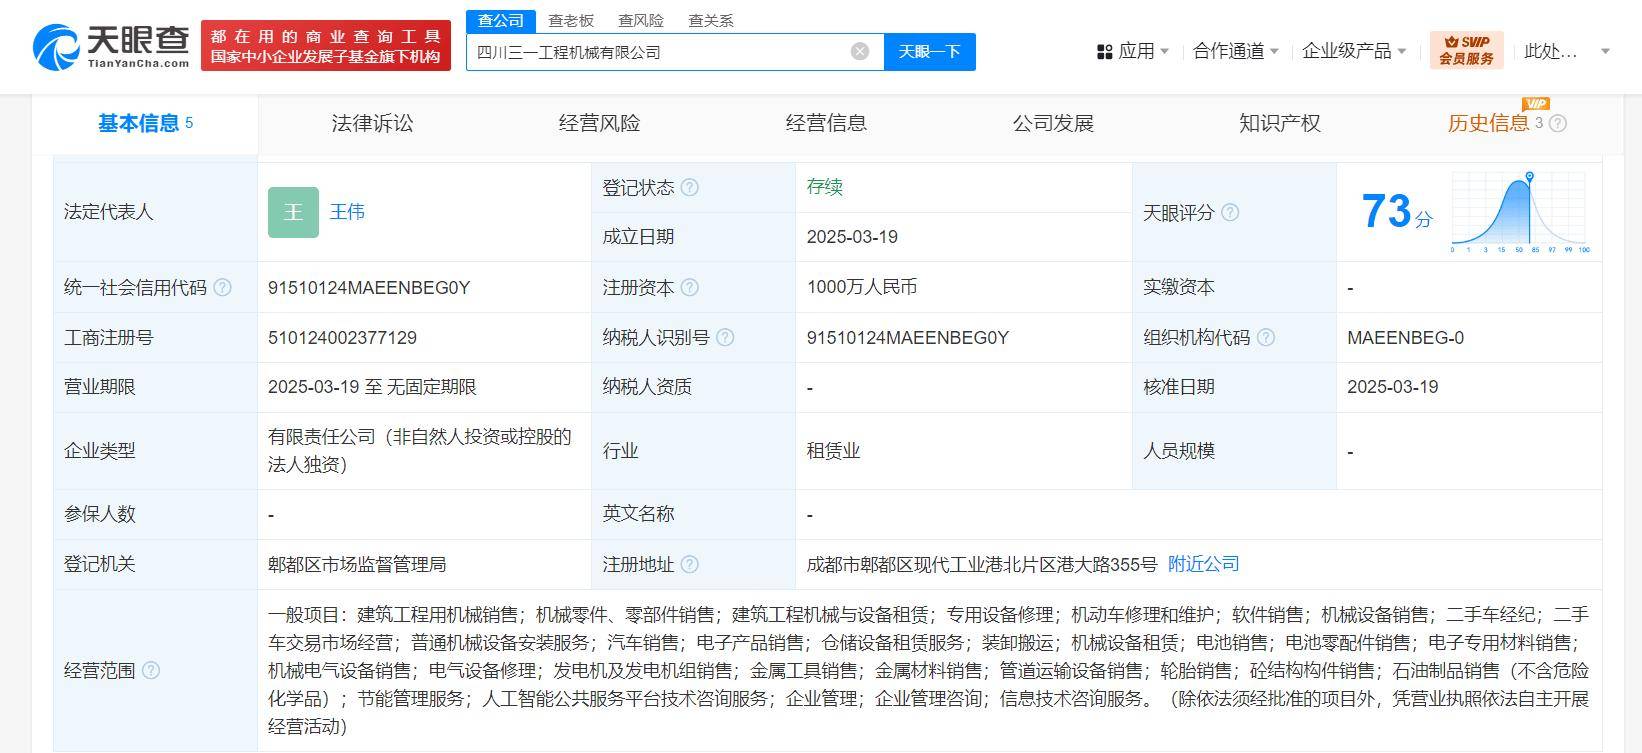This screenshot has height=753, width=1642.
Task: Click the 核准日期 value 2025-03-19
Action: point(1392,387)
